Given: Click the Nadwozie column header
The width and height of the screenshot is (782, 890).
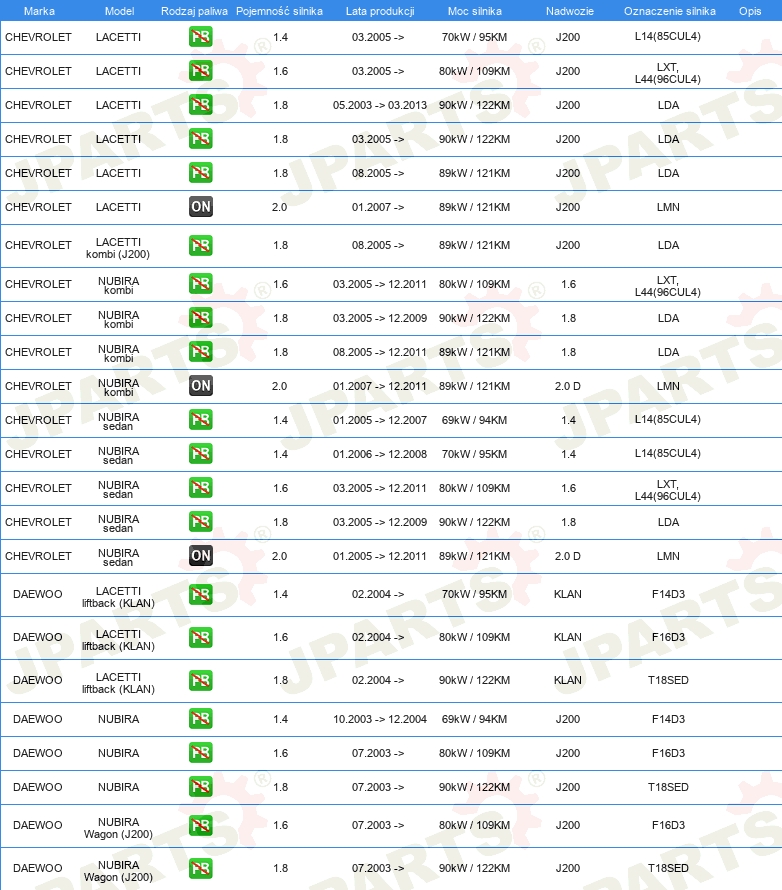Looking at the screenshot, I should (570, 11).
